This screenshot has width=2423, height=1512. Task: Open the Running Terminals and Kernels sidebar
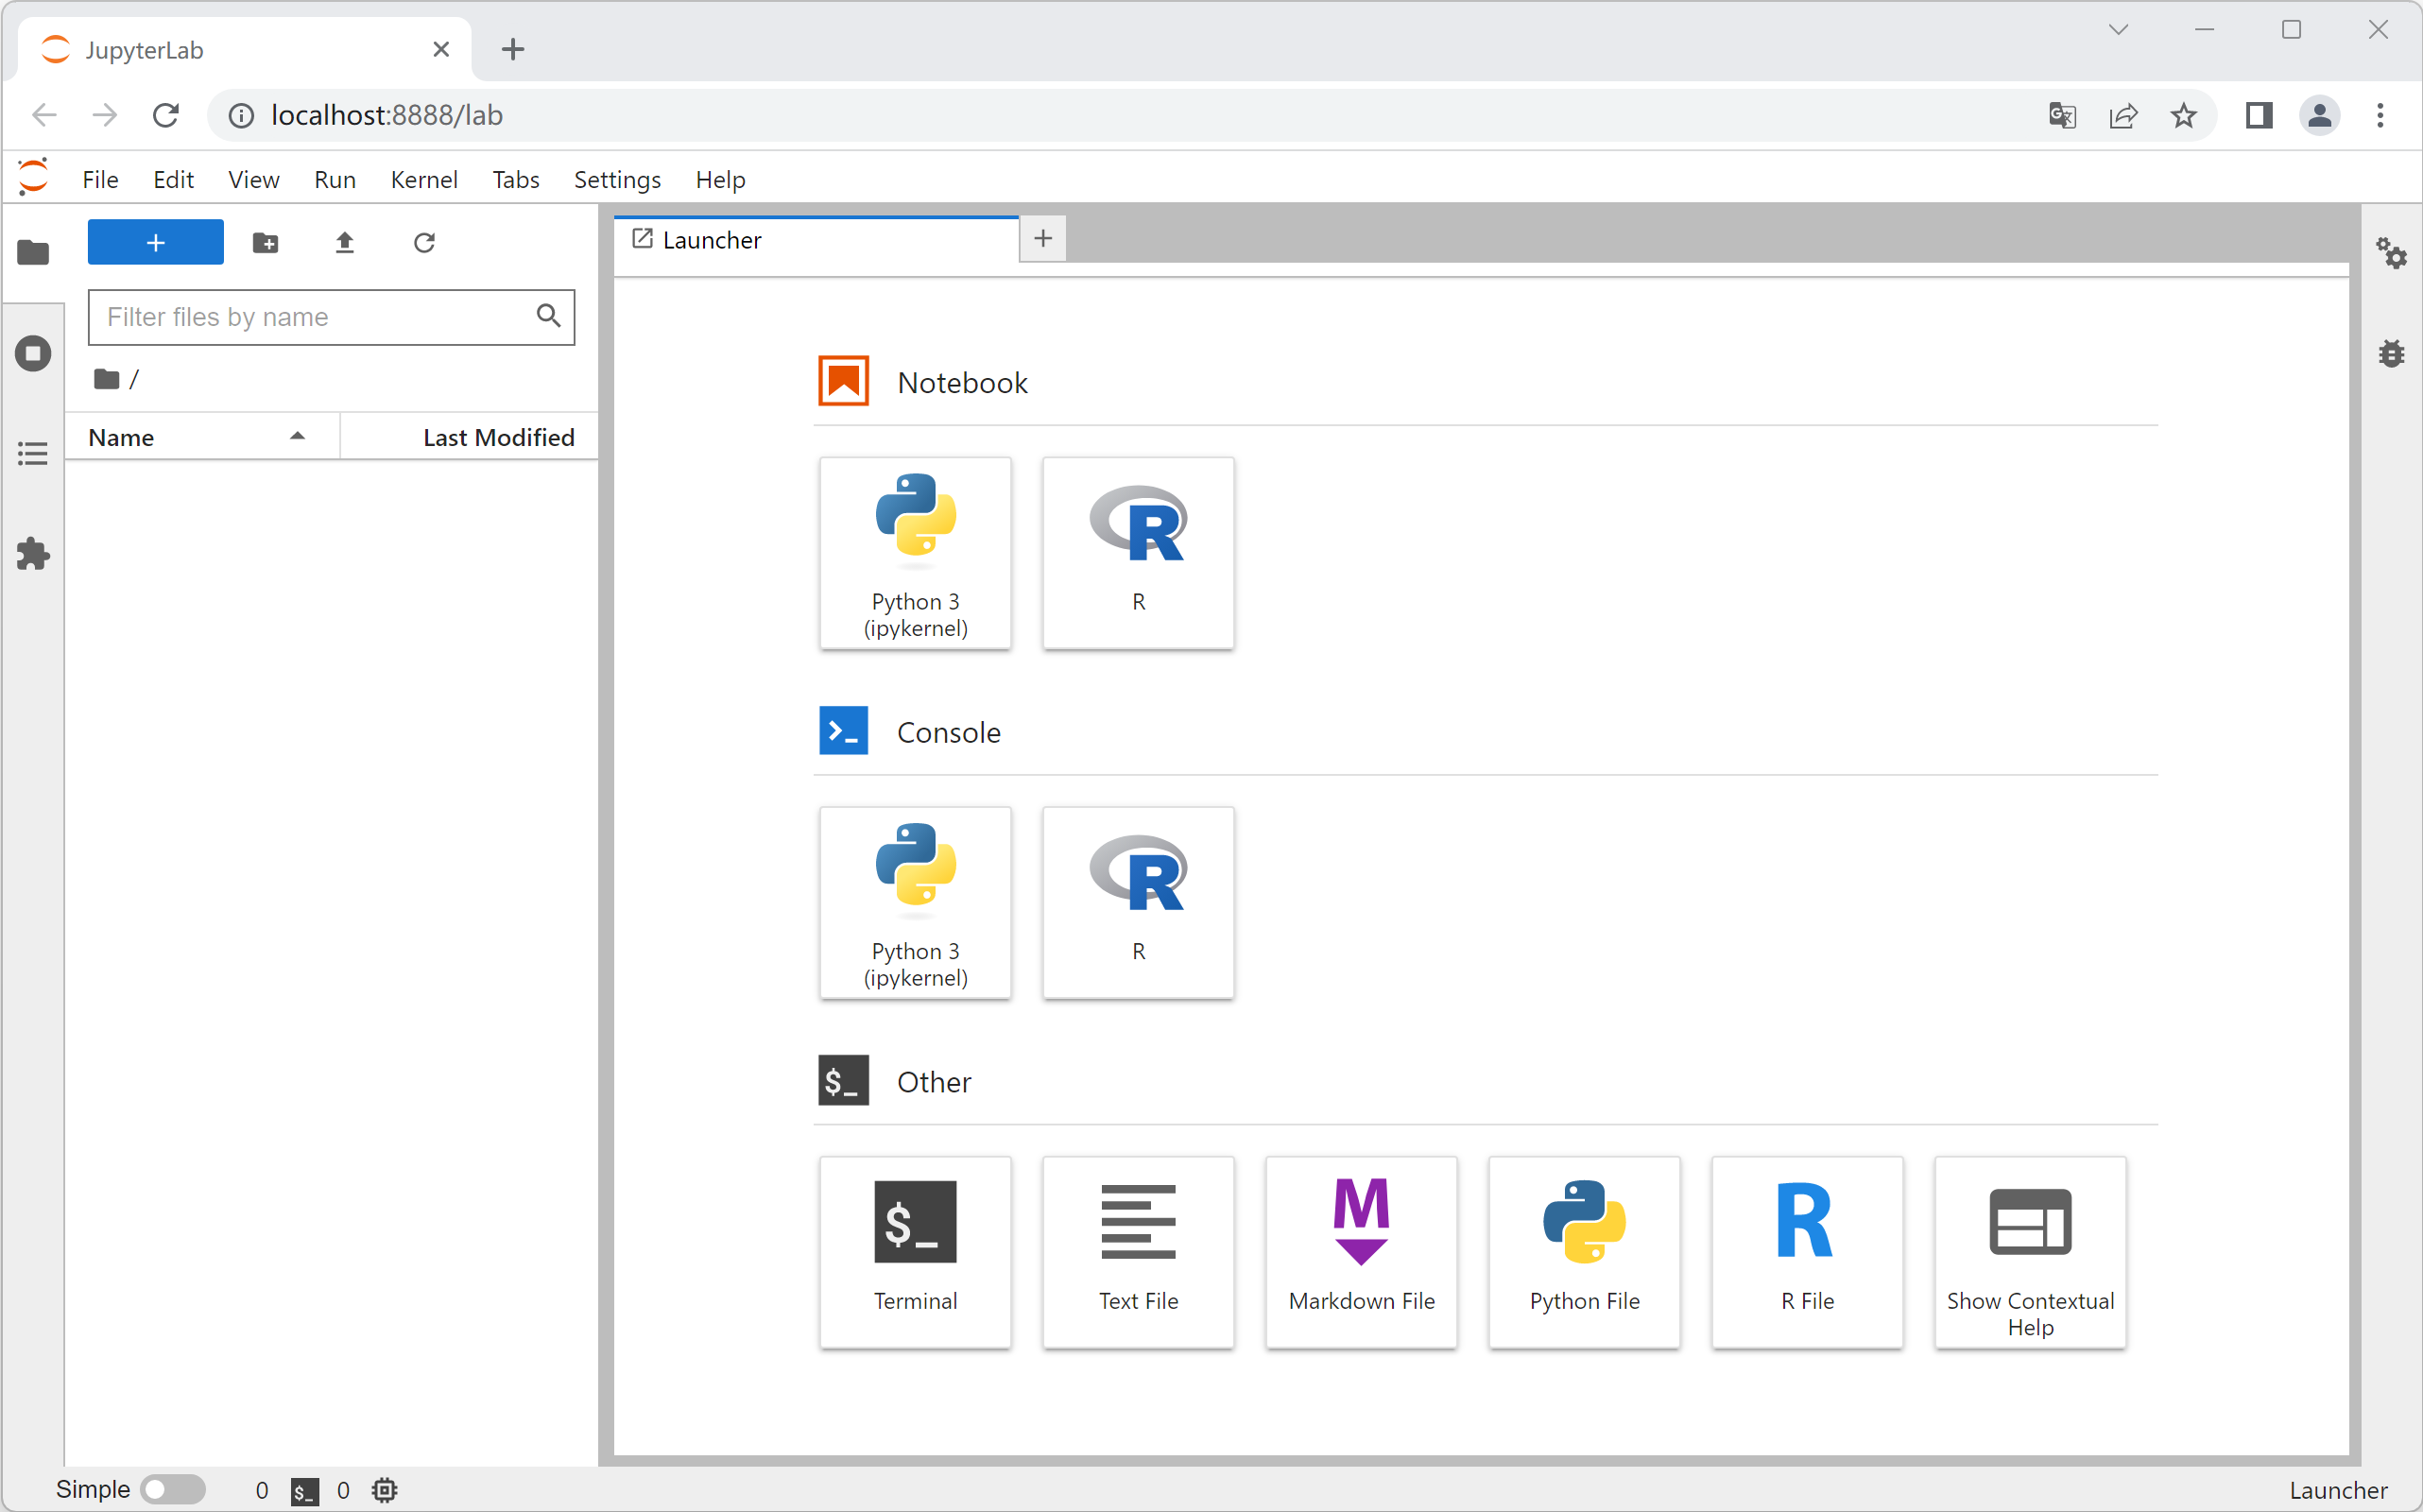pyautogui.click(x=33, y=353)
